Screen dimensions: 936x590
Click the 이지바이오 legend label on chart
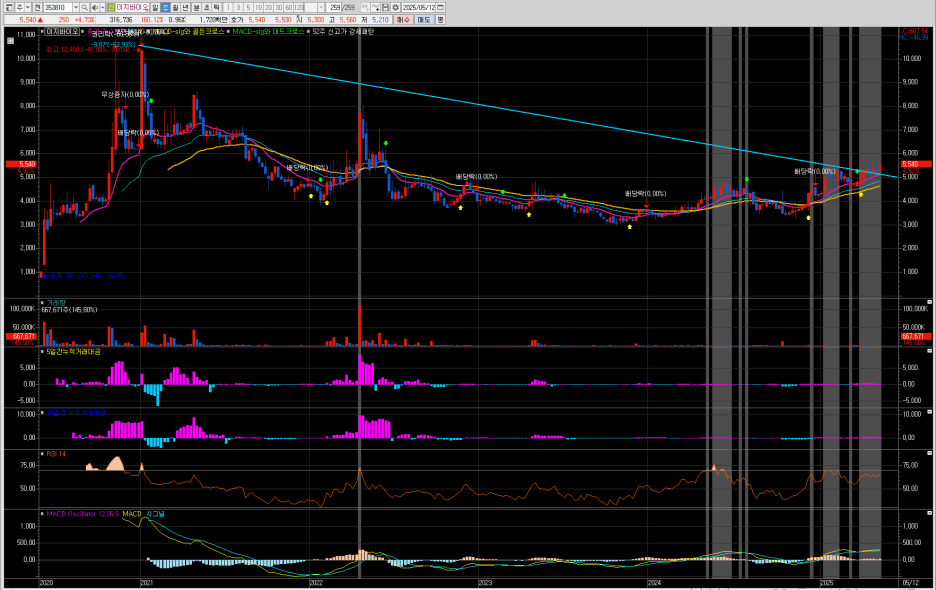(63, 32)
